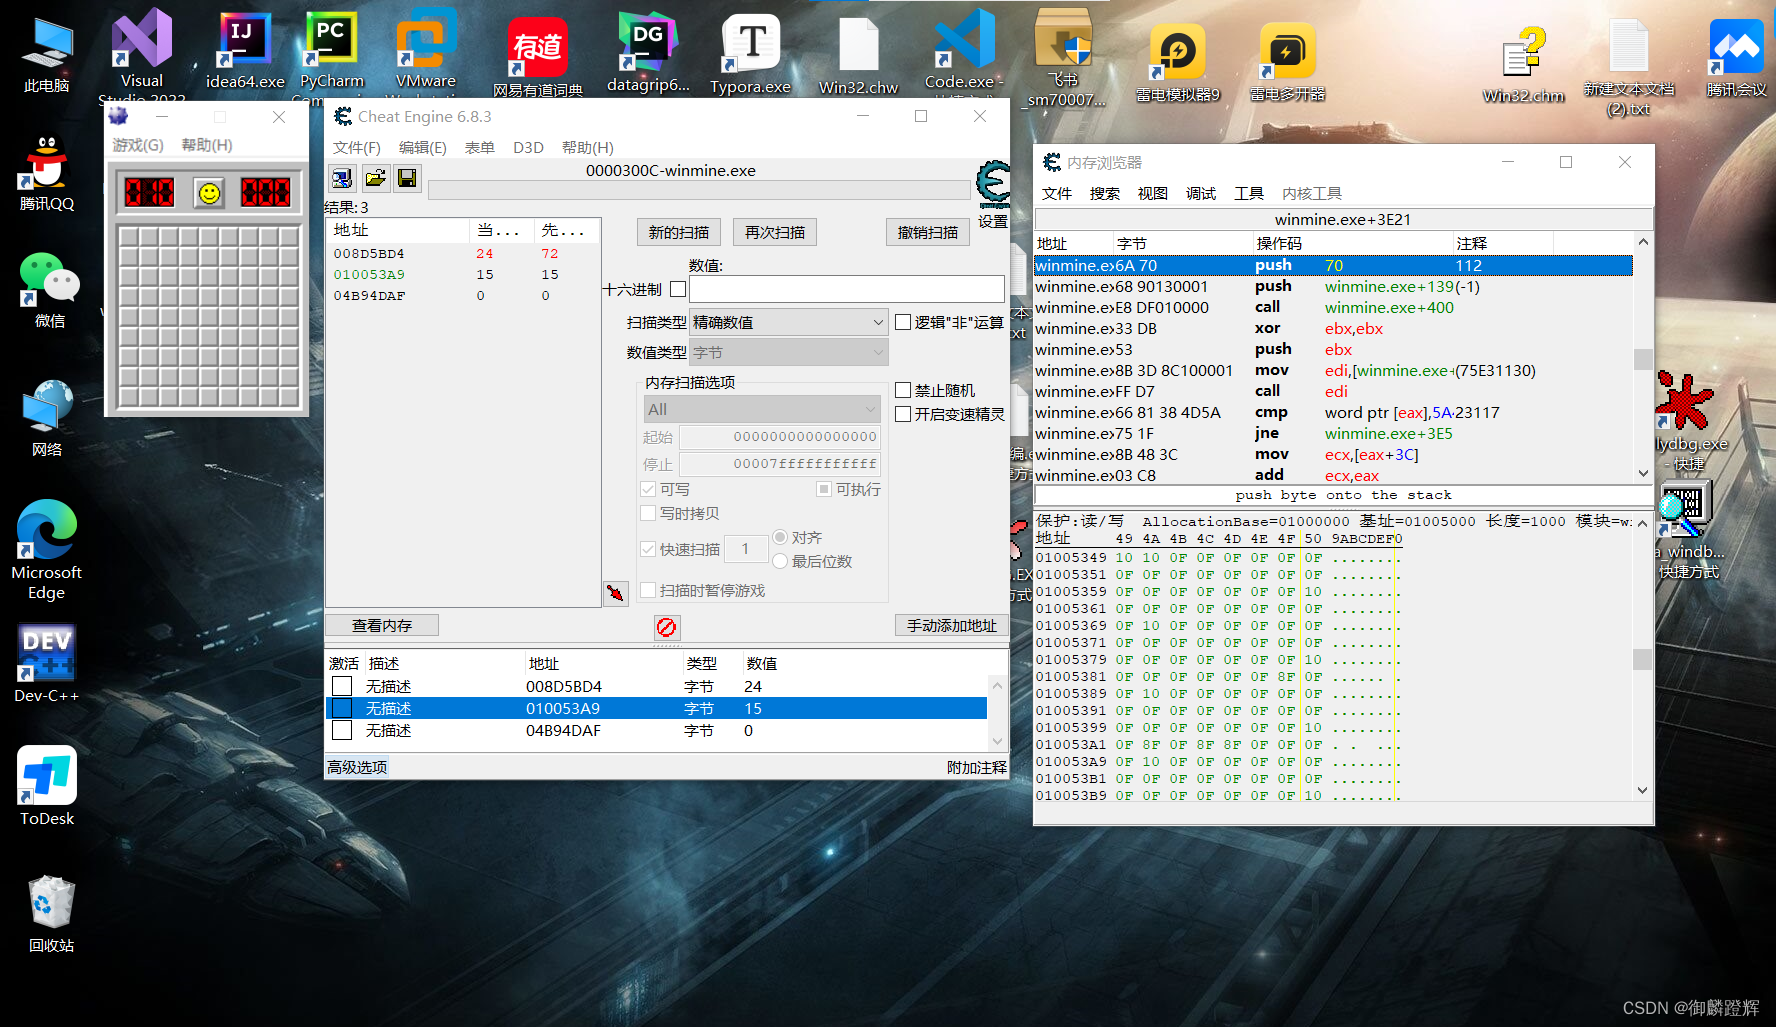The width and height of the screenshot is (1776, 1027).
Task: Click the open folder icon in Cheat Engine
Action: point(375,178)
